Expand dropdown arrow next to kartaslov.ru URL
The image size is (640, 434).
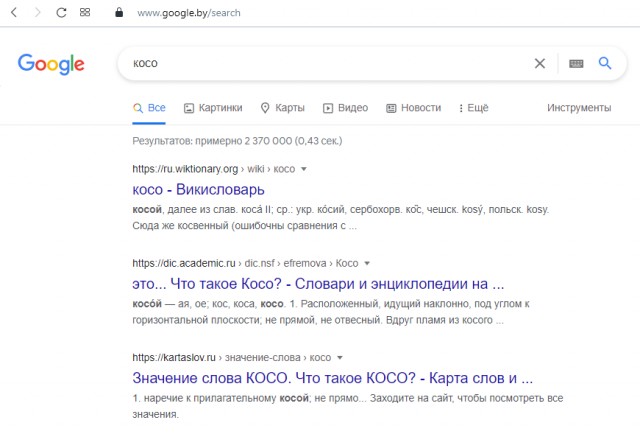(x=340, y=358)
